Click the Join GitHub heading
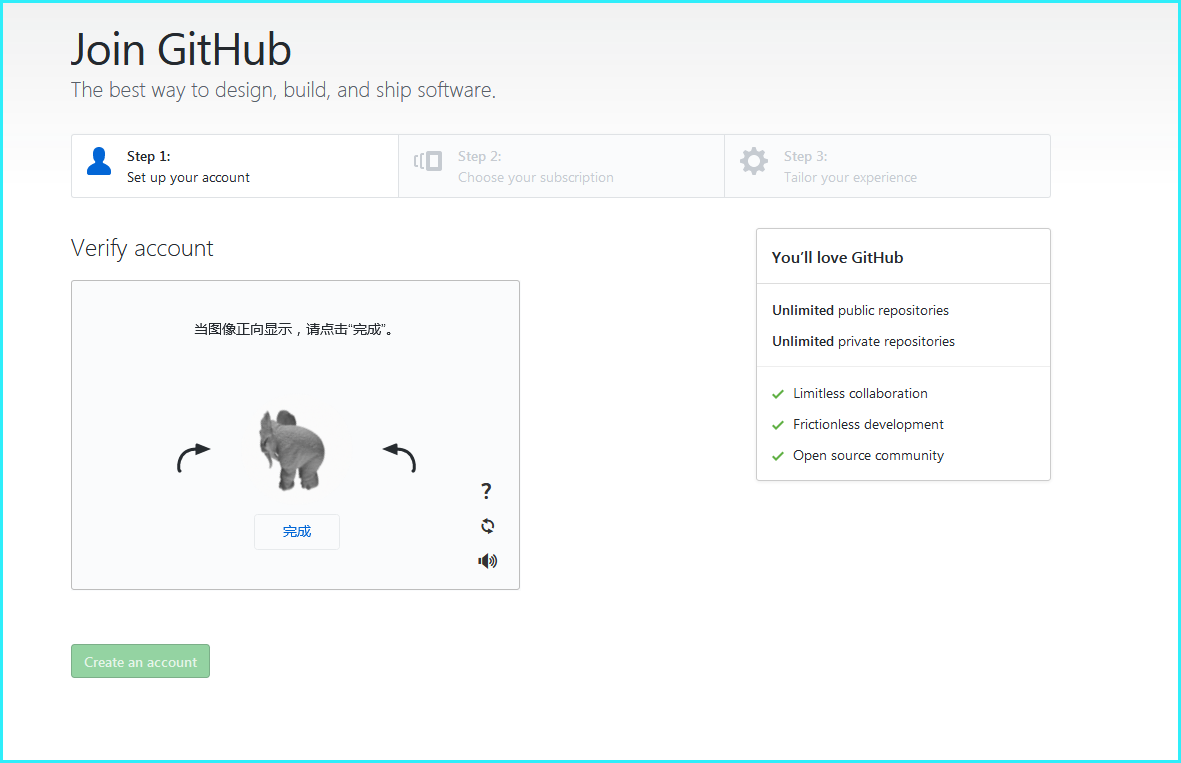1181x763 pixels. [181, 50]
